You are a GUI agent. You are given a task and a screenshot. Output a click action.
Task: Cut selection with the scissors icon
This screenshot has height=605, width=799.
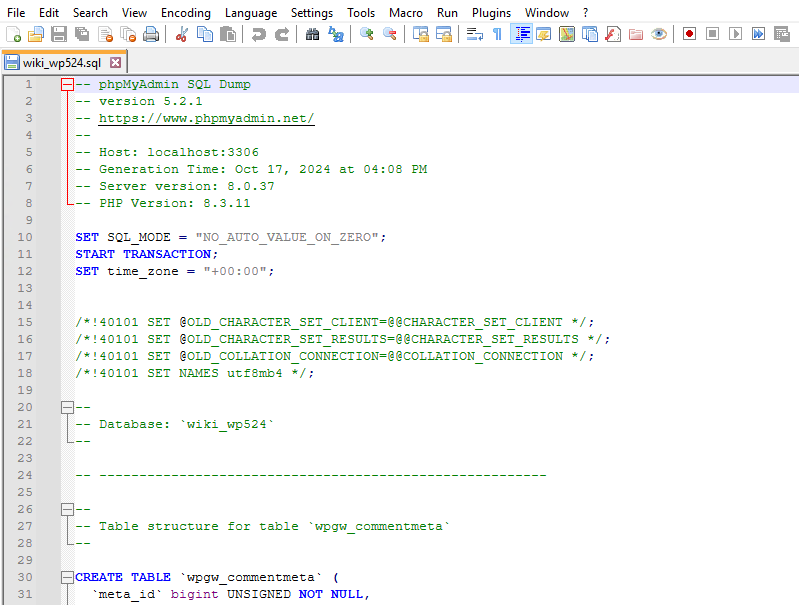pos(181,34)
